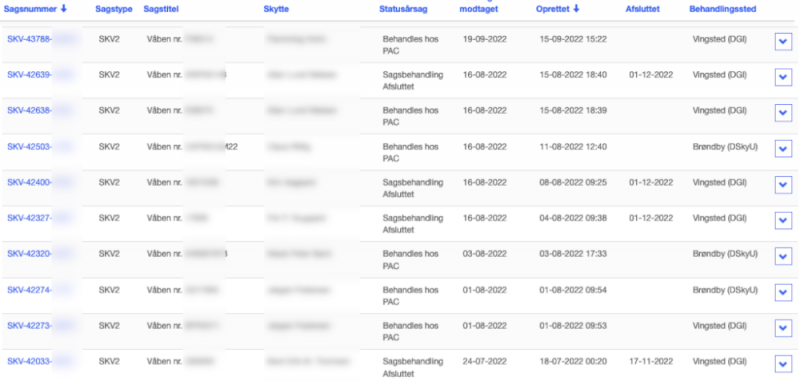Open case link SKV-43788
Screen dimensions: 800x381
[29, 39]
